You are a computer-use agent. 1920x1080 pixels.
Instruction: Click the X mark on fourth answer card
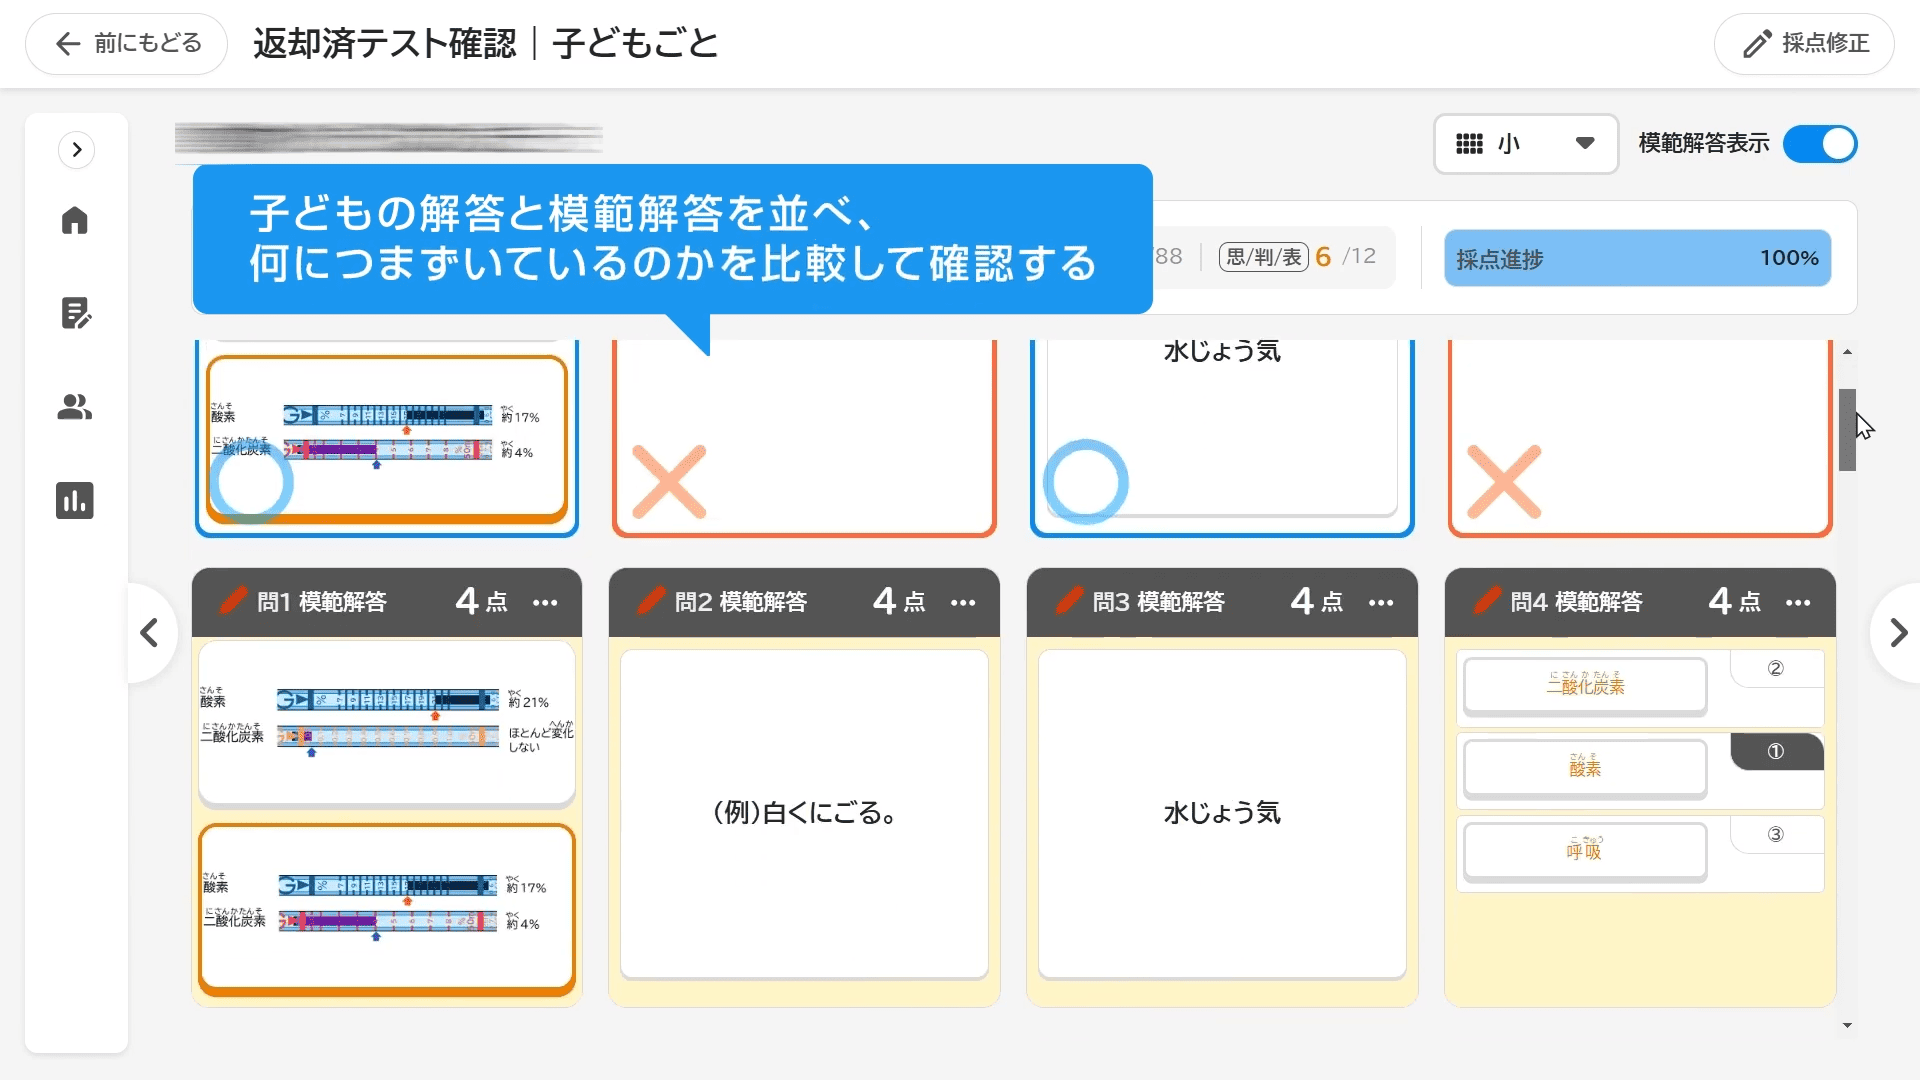1503,482
